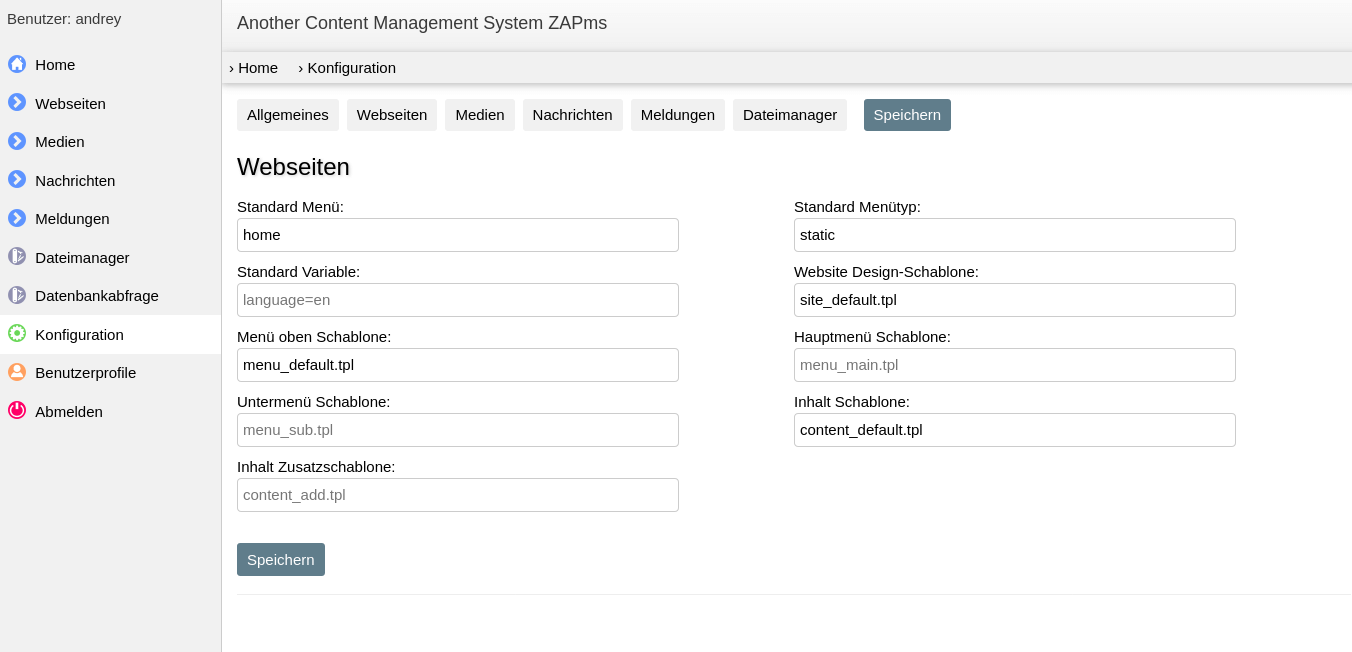The width and height of the screenshot is (1352, 652).
Task: Click the 'Inhalt Zusatzschablone:' label
Action: click(316, 467)
